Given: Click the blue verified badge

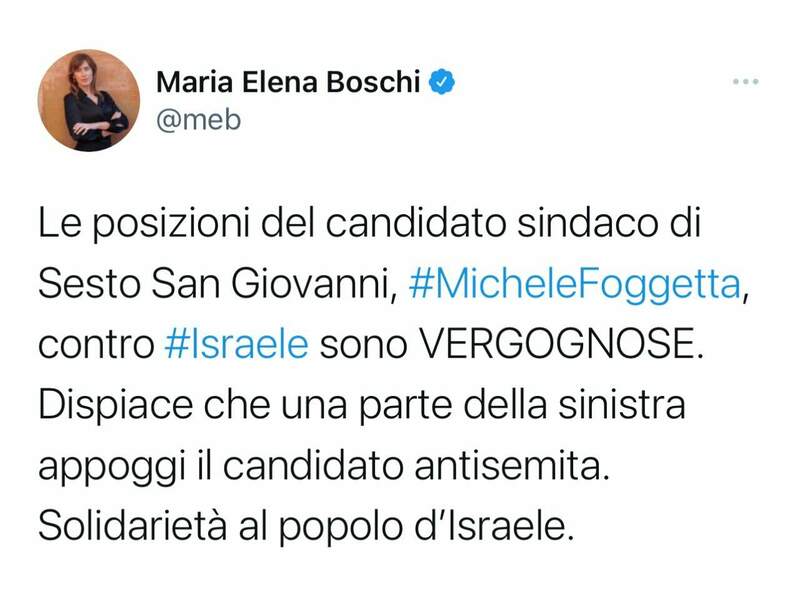Looking at the screenshot, I should pyautogui.click(x=442, y=82).
